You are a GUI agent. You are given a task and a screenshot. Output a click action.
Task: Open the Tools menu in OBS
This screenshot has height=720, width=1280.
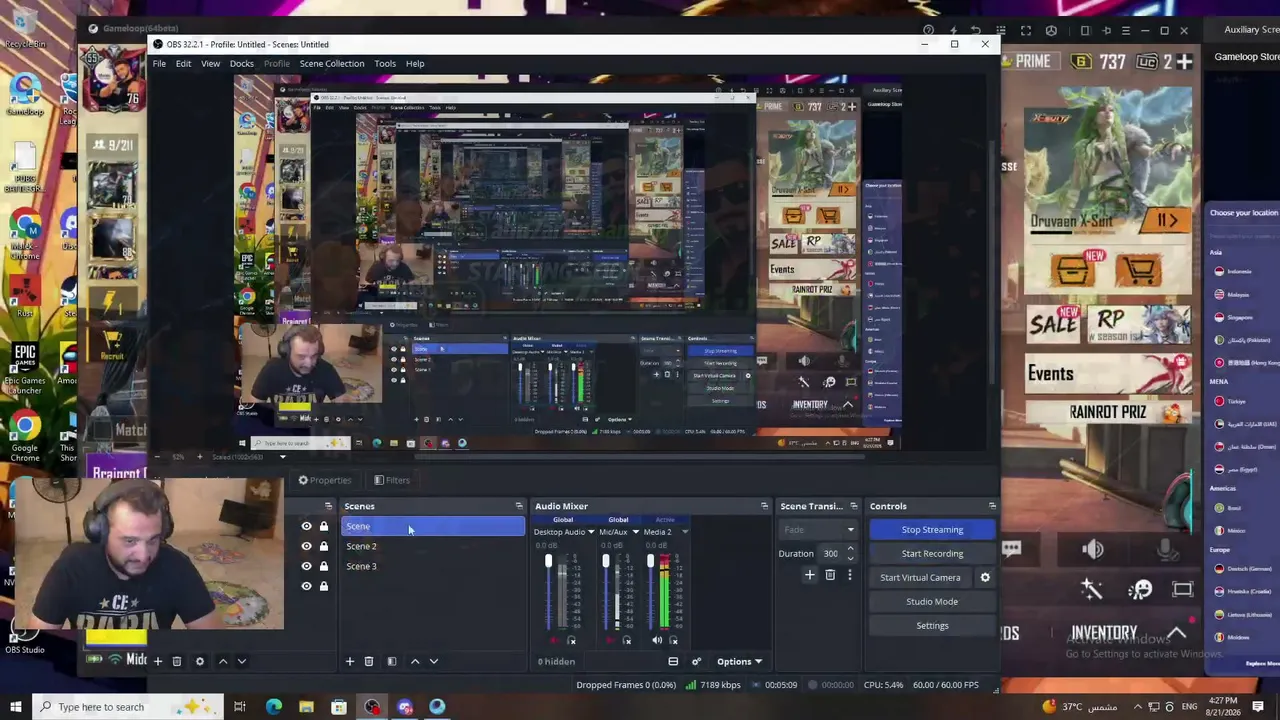[x=385, y=64]
